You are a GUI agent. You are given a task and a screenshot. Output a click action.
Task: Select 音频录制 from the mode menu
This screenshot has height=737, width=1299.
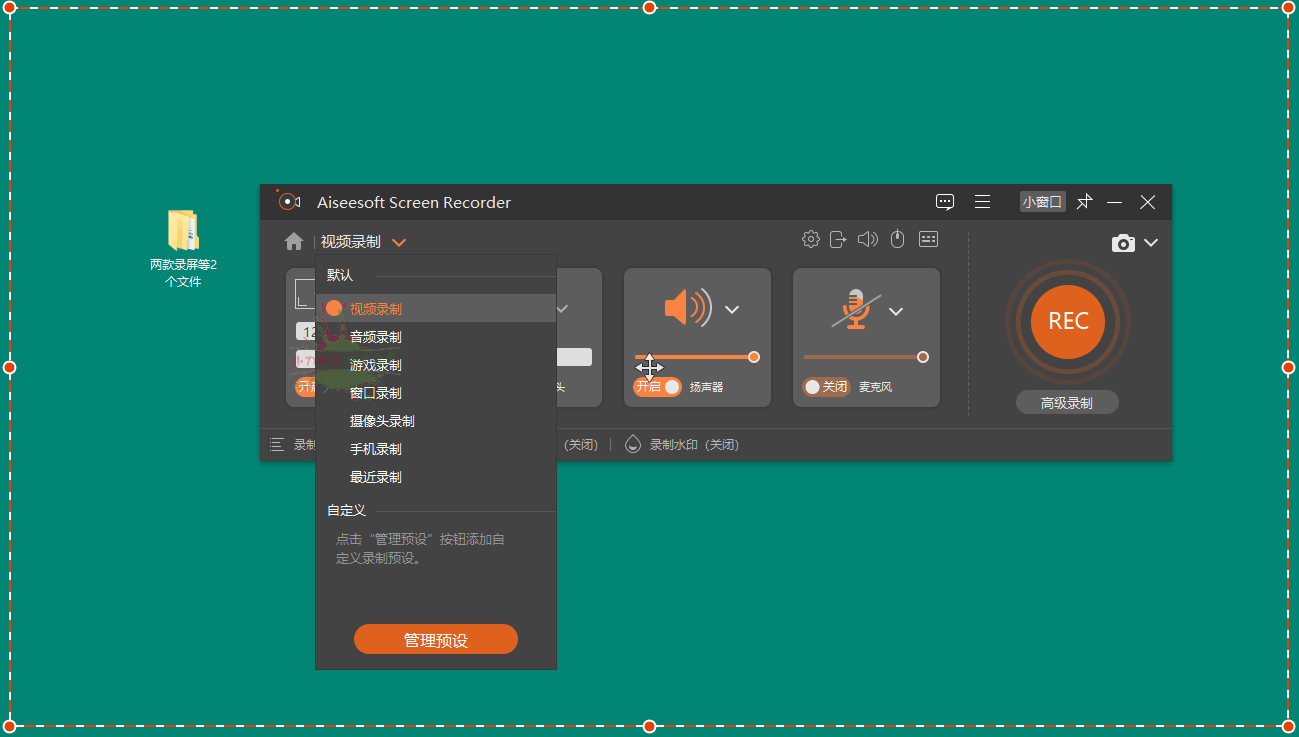376,337
